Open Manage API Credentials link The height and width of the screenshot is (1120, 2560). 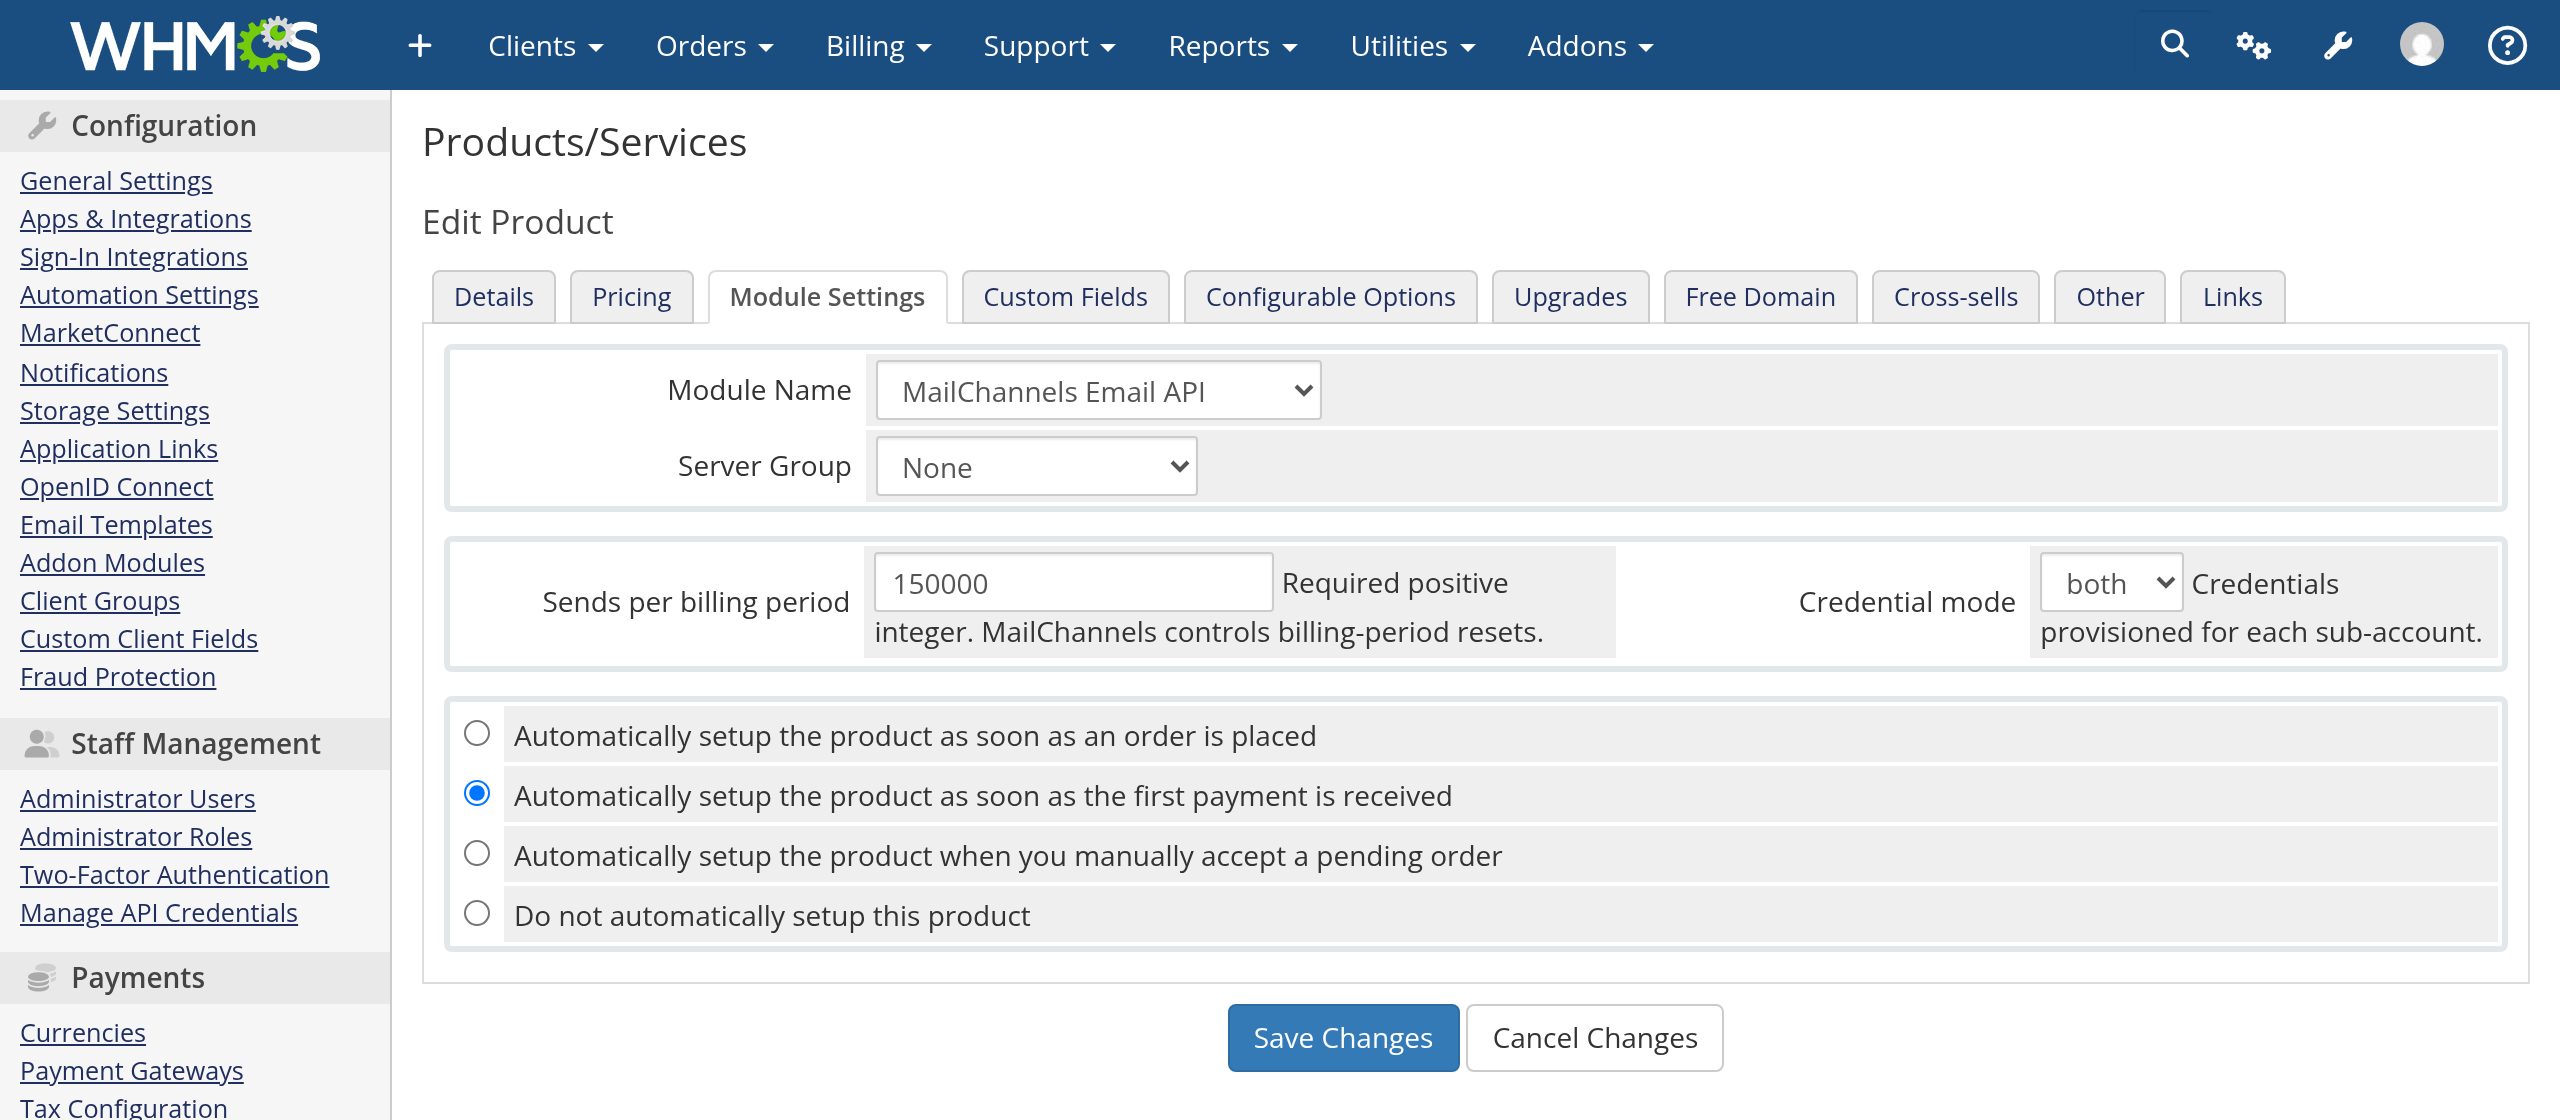tap(159, 913)
